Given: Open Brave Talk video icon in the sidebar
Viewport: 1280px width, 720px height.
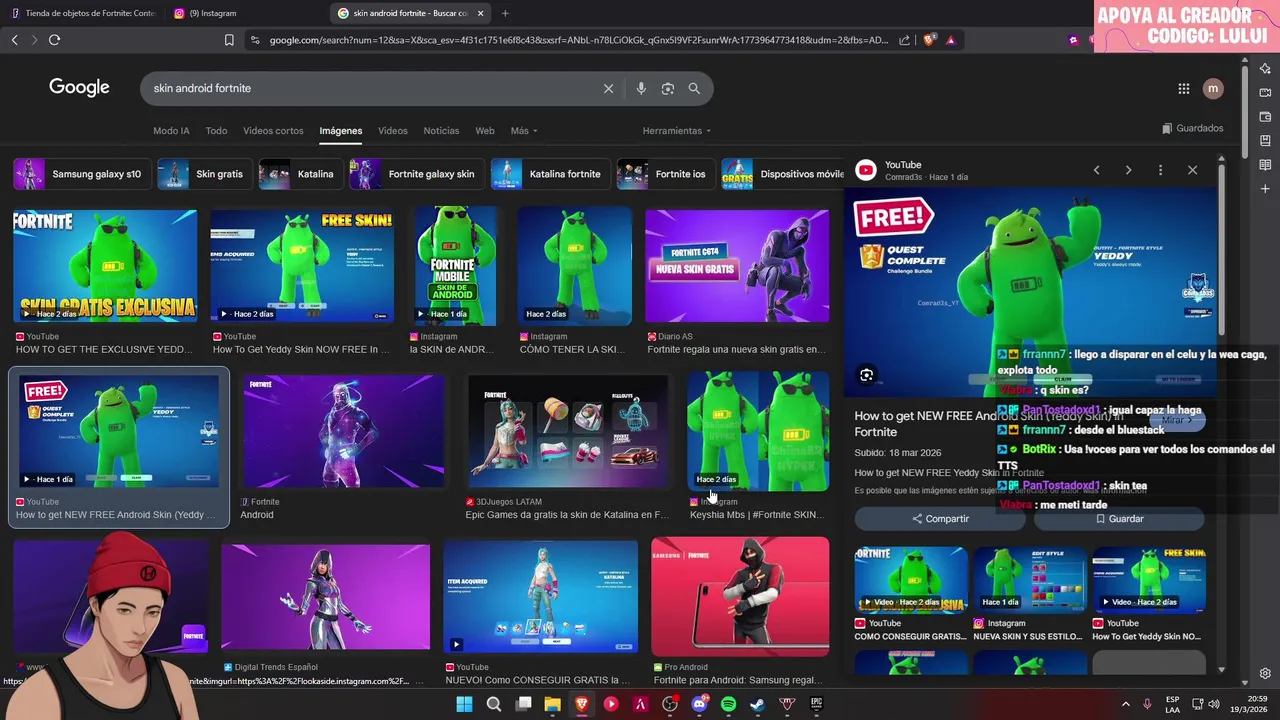Looking at the screenshot, I should coord(1265,92).
